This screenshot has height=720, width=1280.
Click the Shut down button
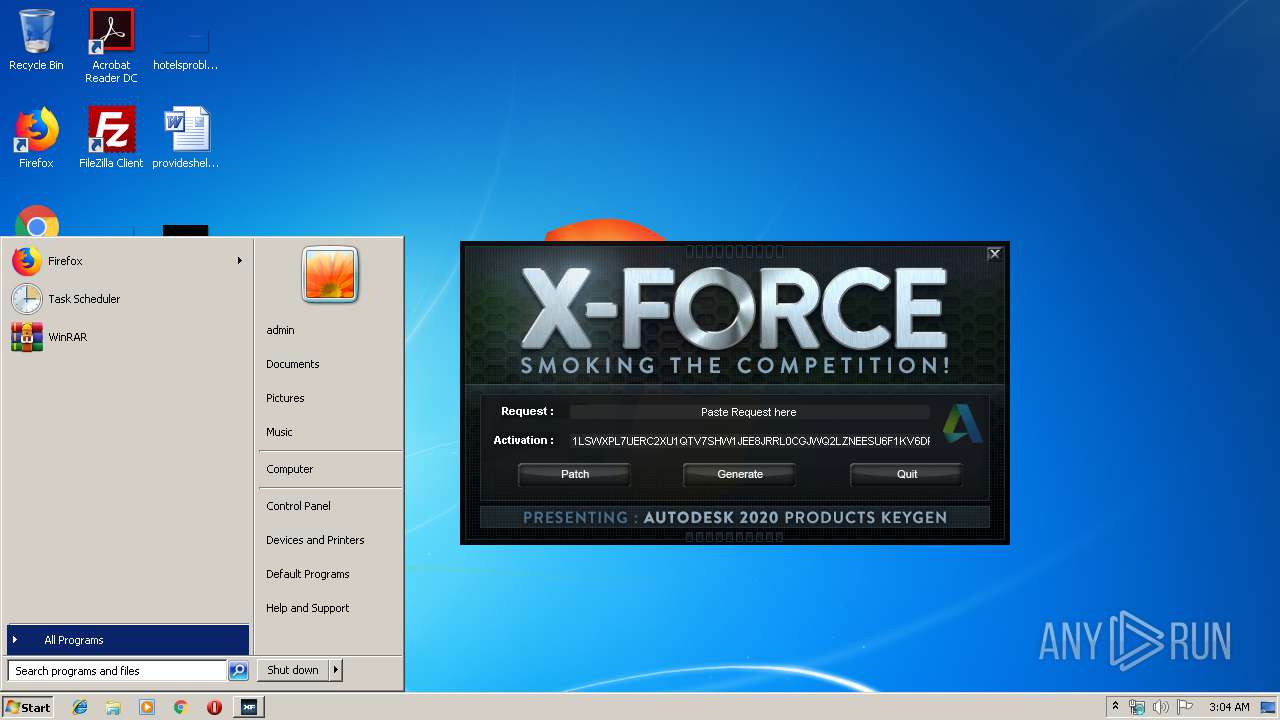[293, 670]
